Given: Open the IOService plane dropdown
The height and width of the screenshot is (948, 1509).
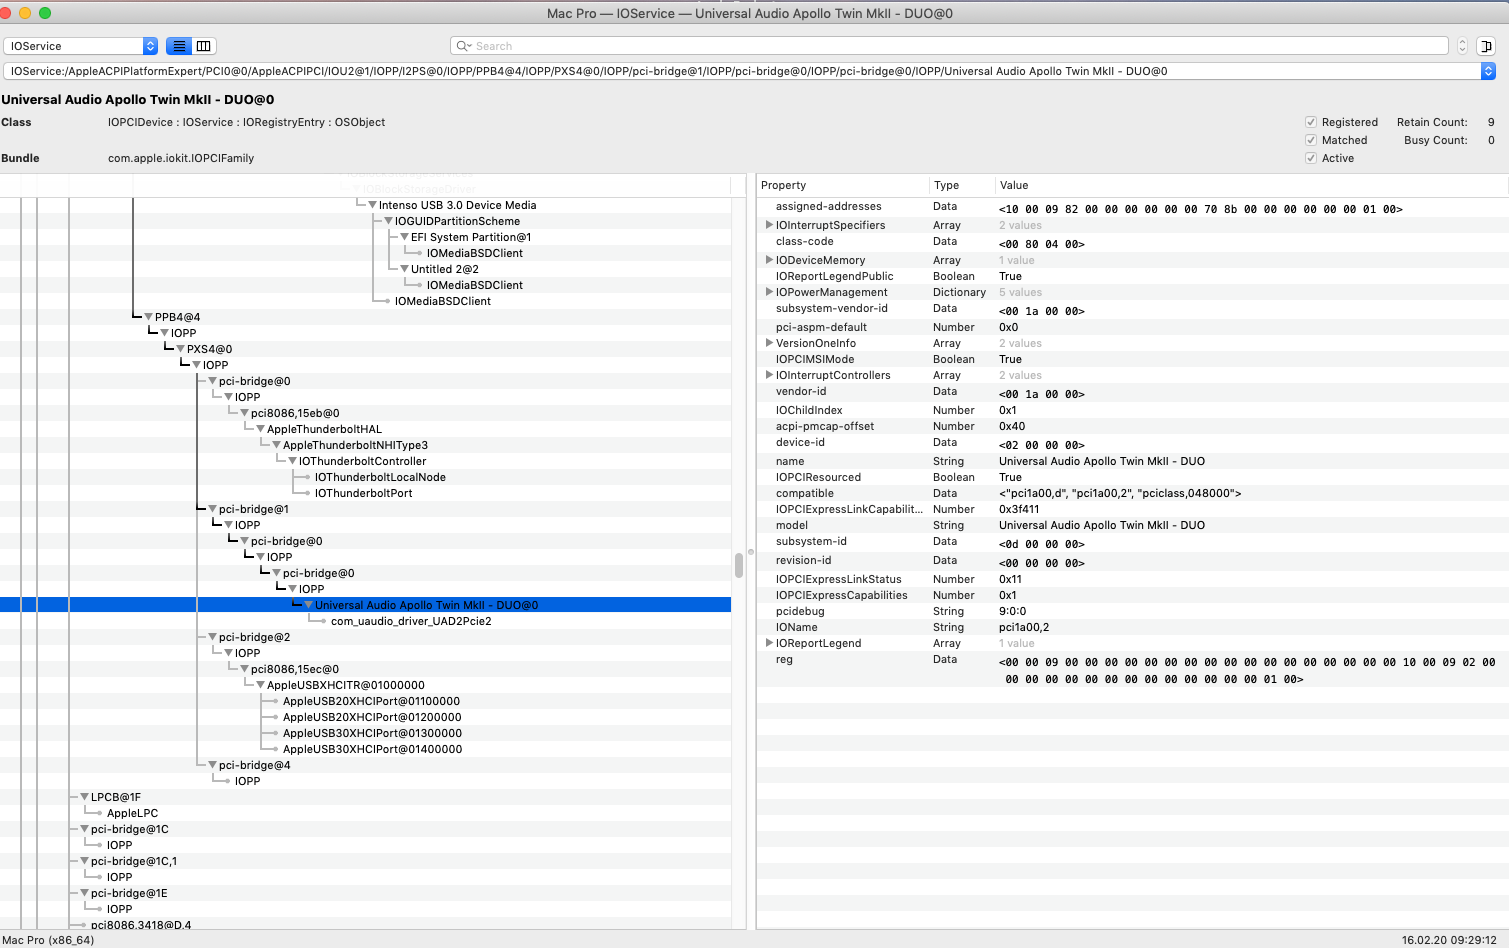Looking at the screenshot, I should tap(81, 46).
